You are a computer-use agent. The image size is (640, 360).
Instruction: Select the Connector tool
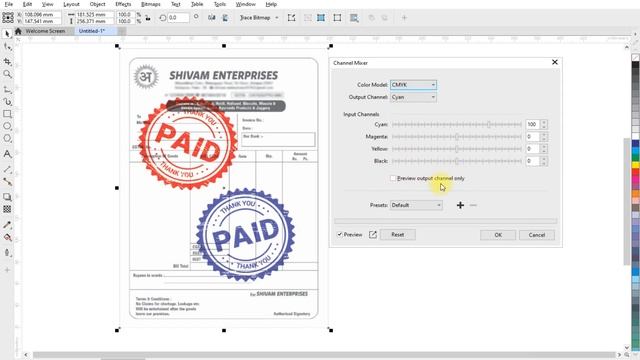pos(7,182)
